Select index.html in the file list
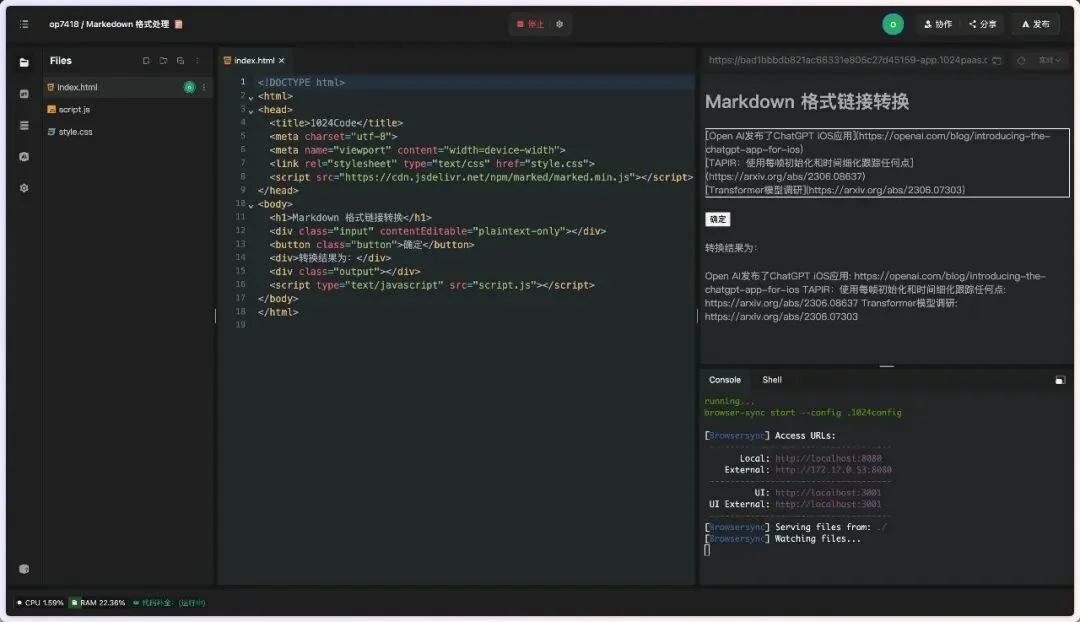The image size is (1080, 622). 128,87
